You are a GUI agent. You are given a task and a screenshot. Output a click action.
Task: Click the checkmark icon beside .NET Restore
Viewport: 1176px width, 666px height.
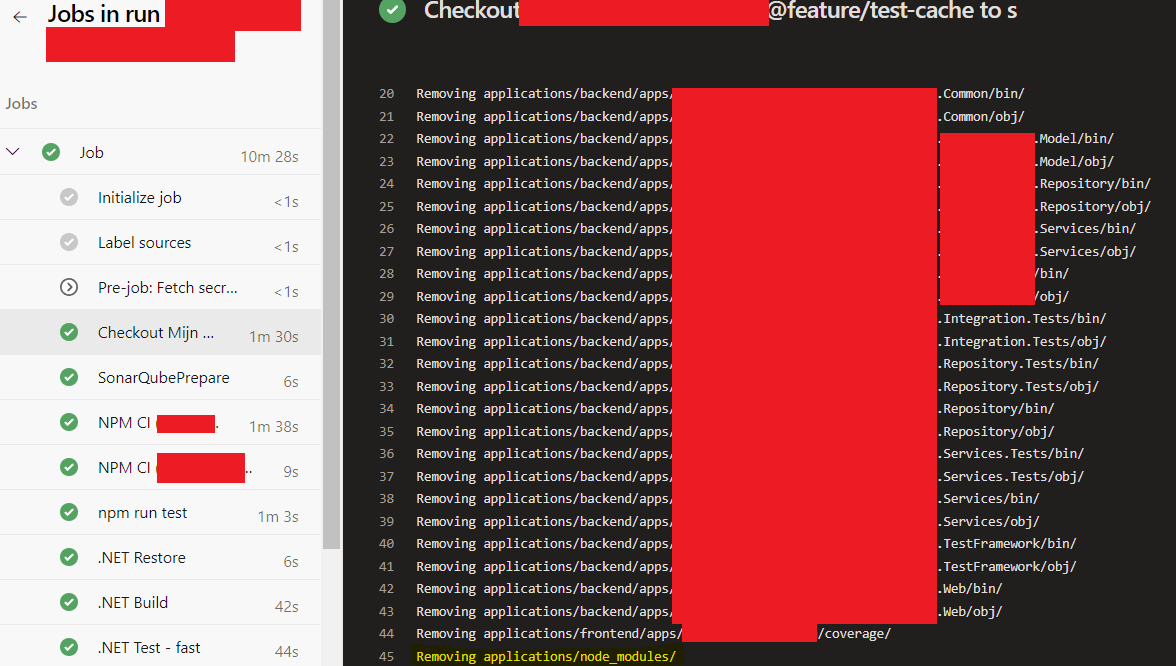coord(68,557)
